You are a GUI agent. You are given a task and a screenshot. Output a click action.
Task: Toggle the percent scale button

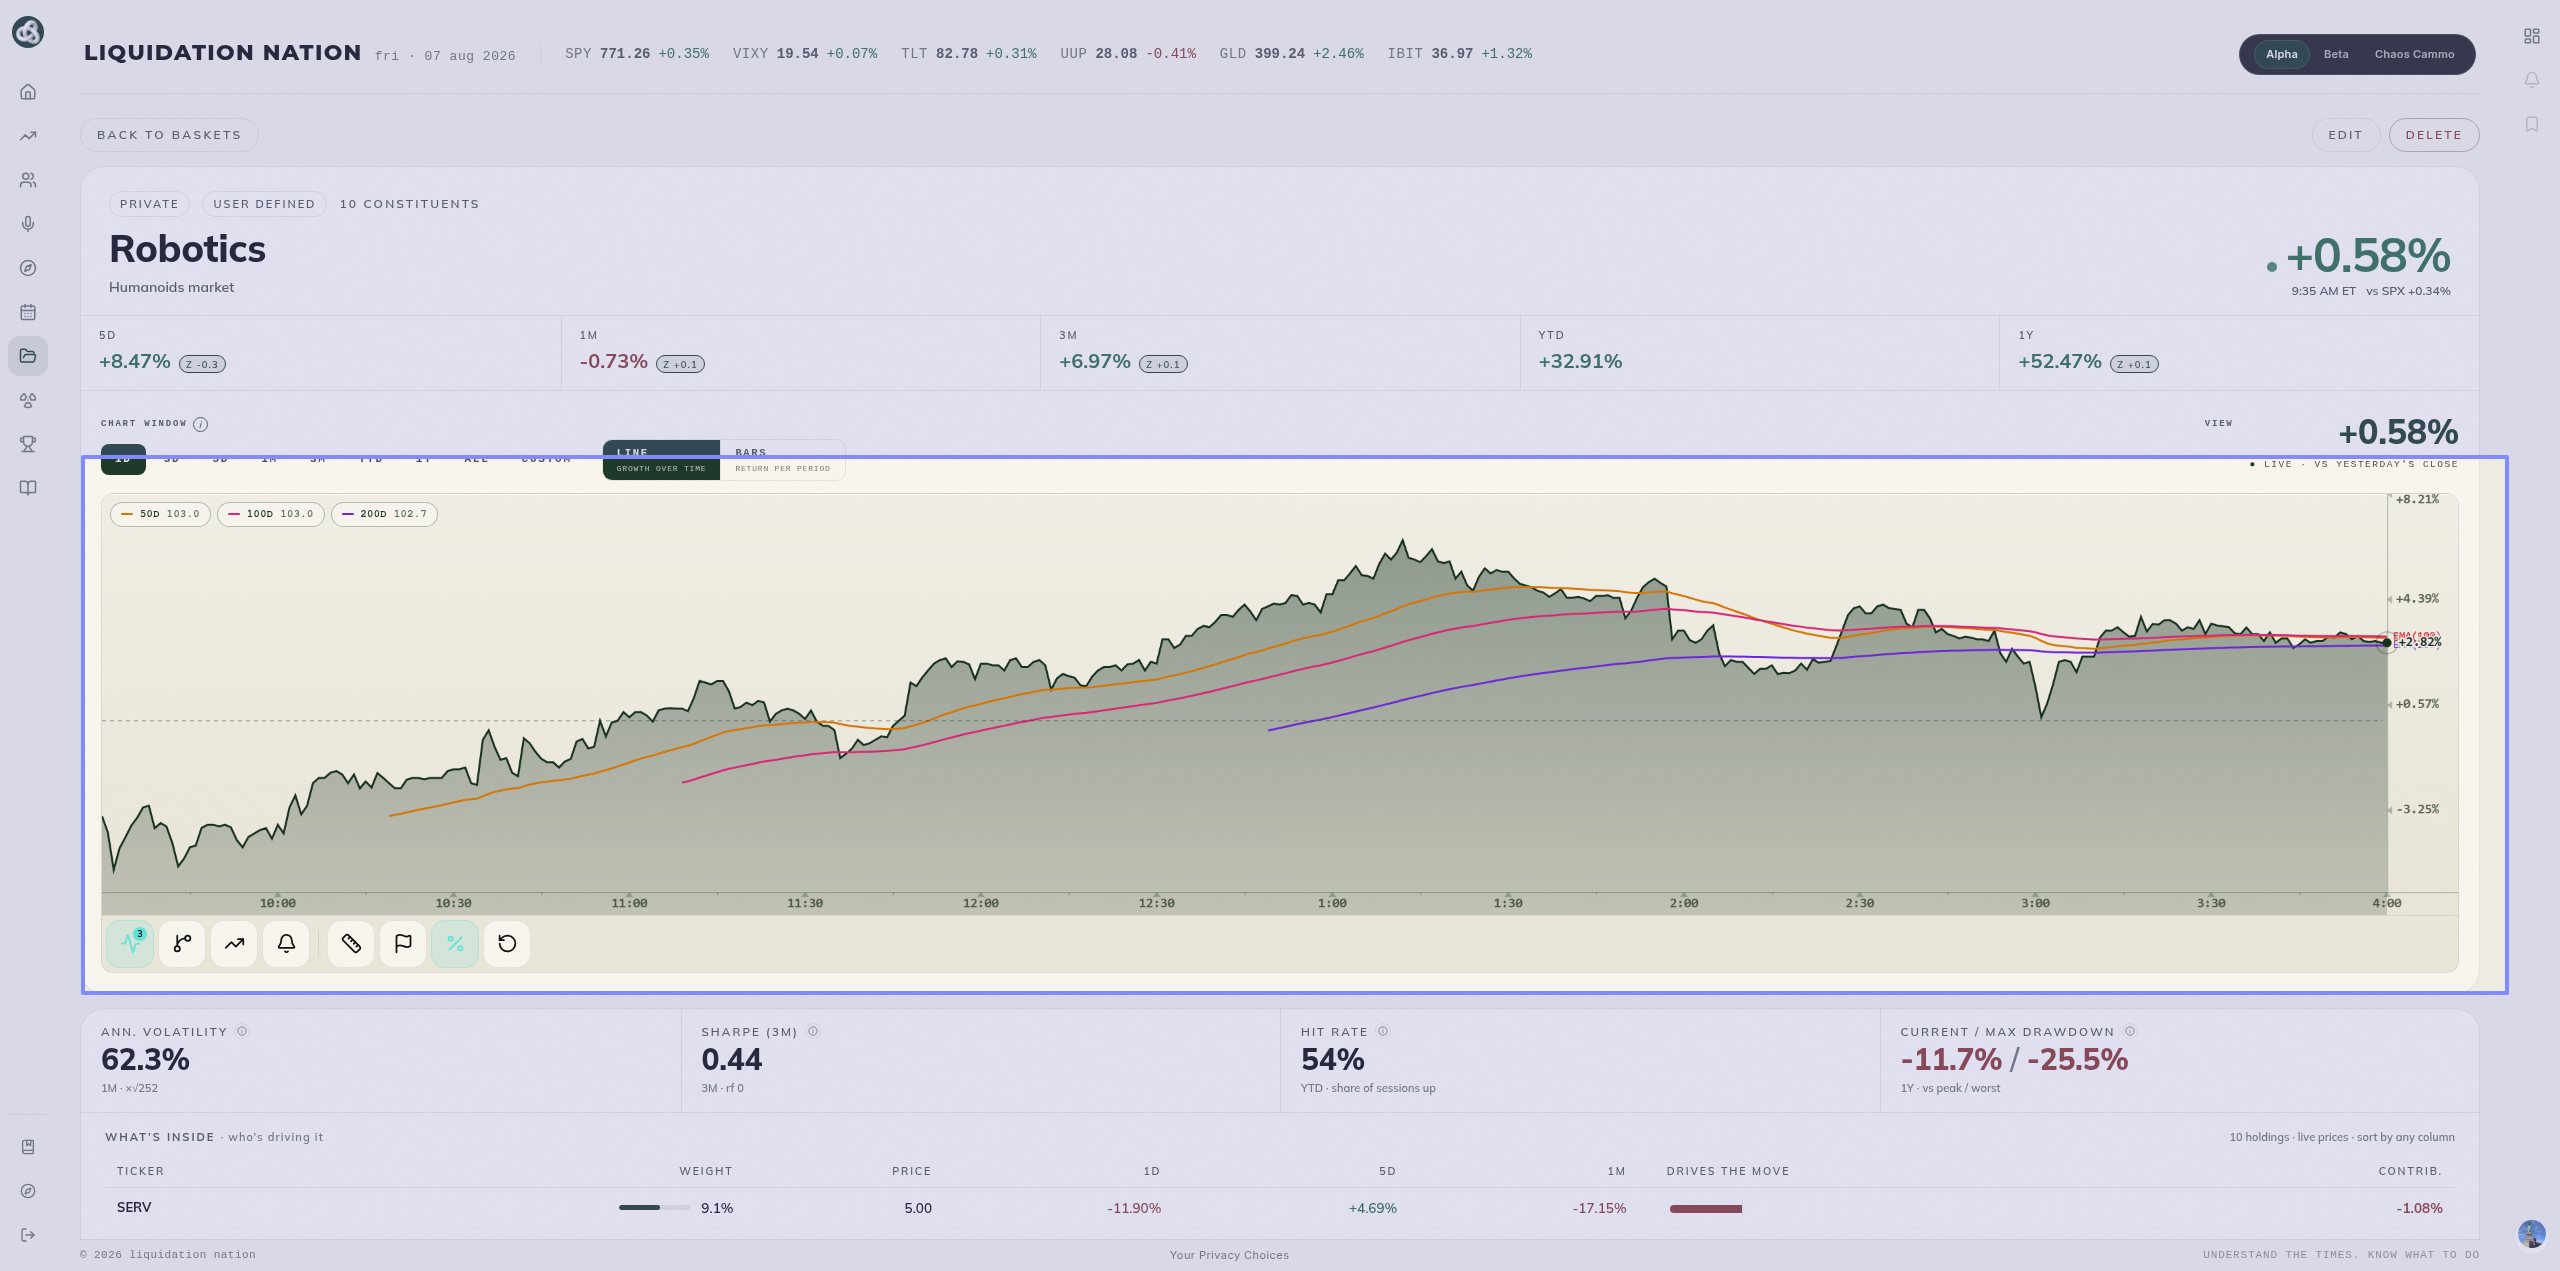tap(455, 943)
